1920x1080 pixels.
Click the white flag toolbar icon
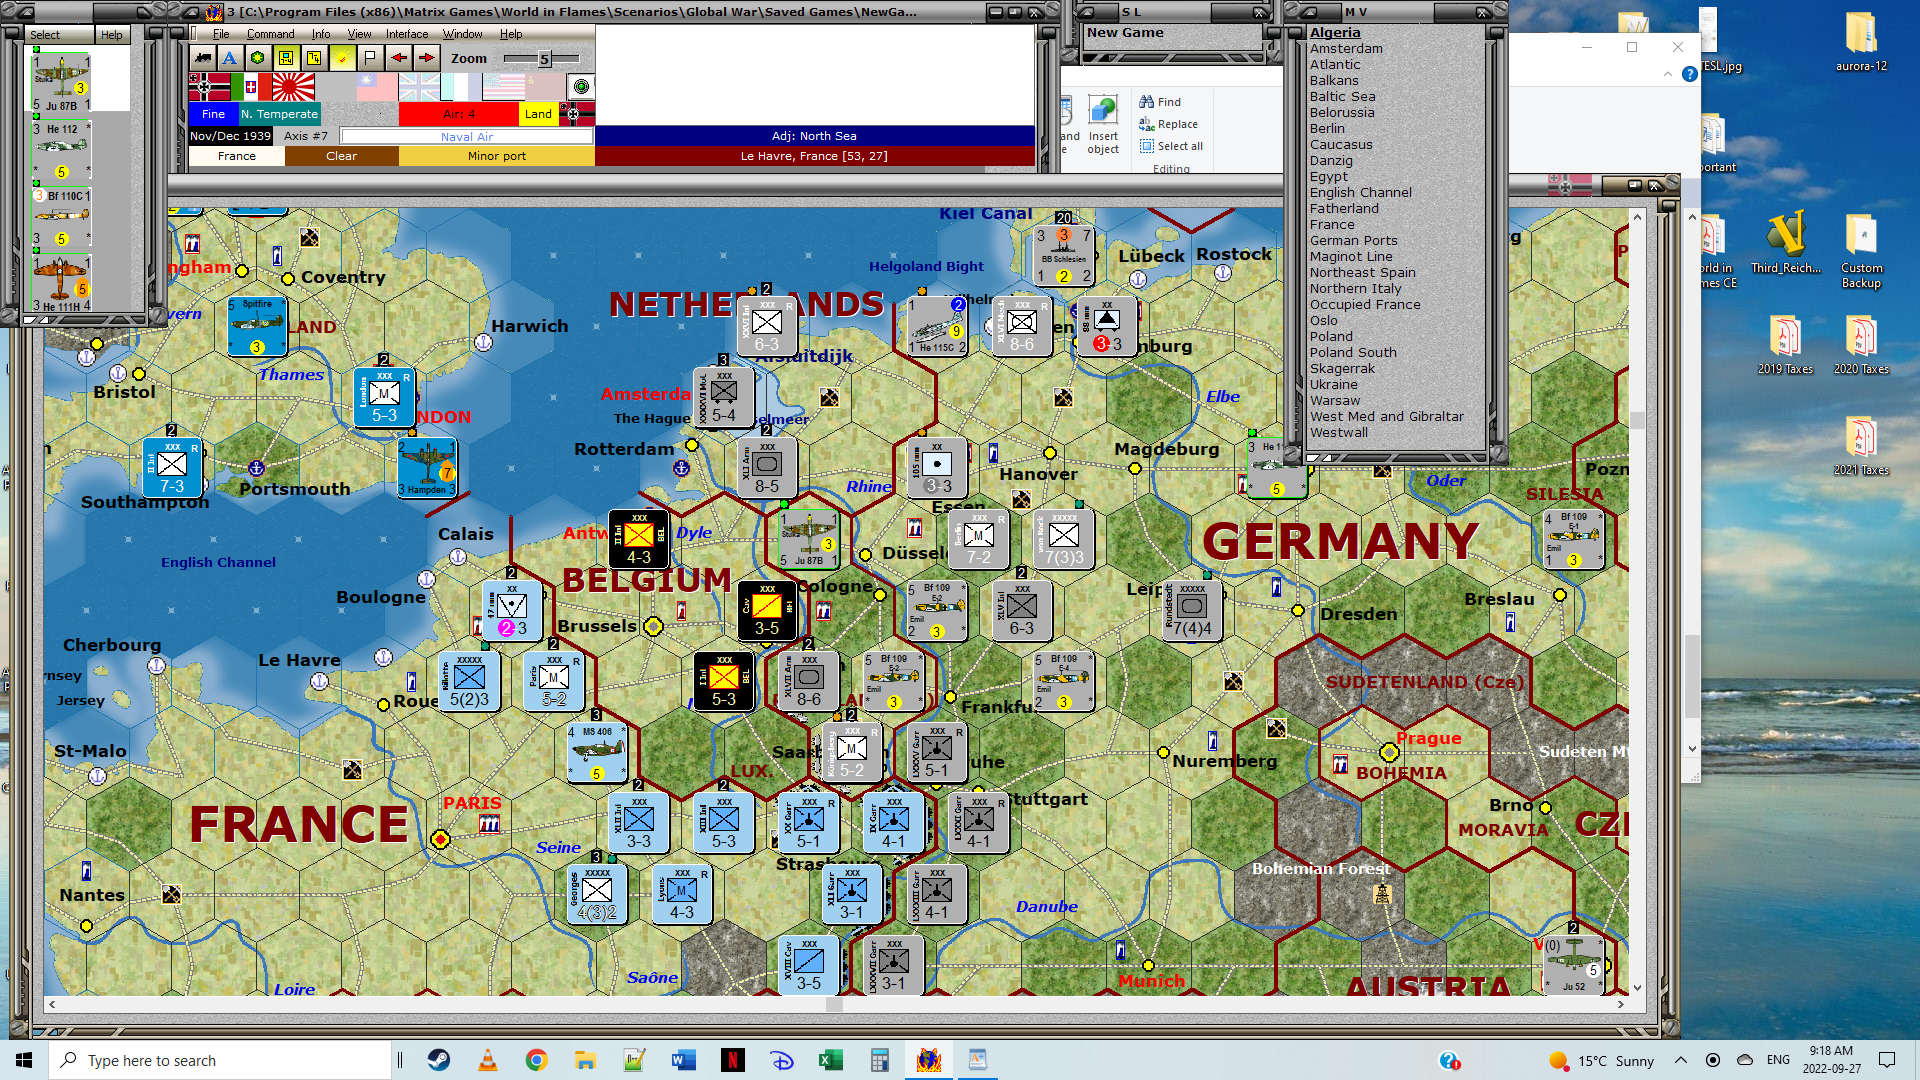click(x=370, y=58)
